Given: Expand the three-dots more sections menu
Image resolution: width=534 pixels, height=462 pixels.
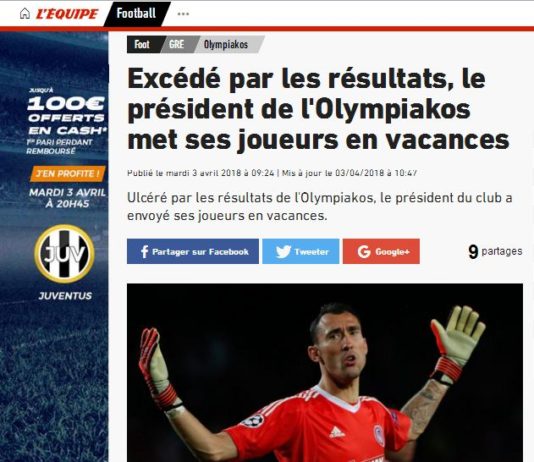Looking at the screenshot, I should (183, 14).
